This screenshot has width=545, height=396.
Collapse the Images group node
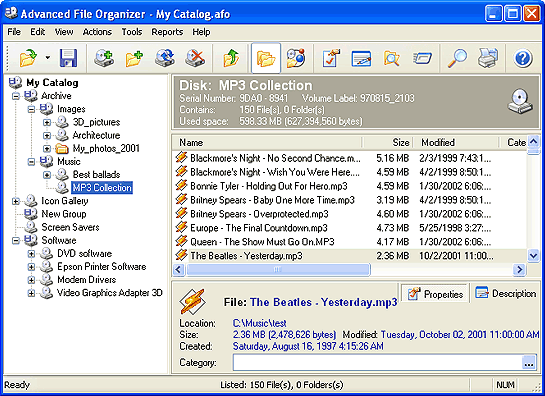[x=32, y=109]
